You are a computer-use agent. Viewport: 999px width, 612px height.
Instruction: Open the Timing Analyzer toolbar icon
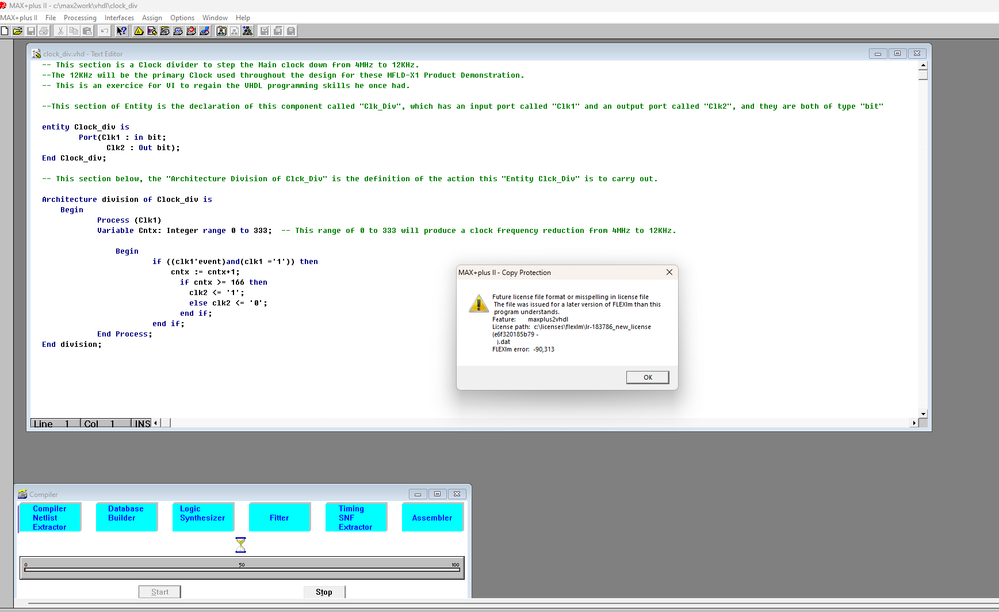(191, 31)
